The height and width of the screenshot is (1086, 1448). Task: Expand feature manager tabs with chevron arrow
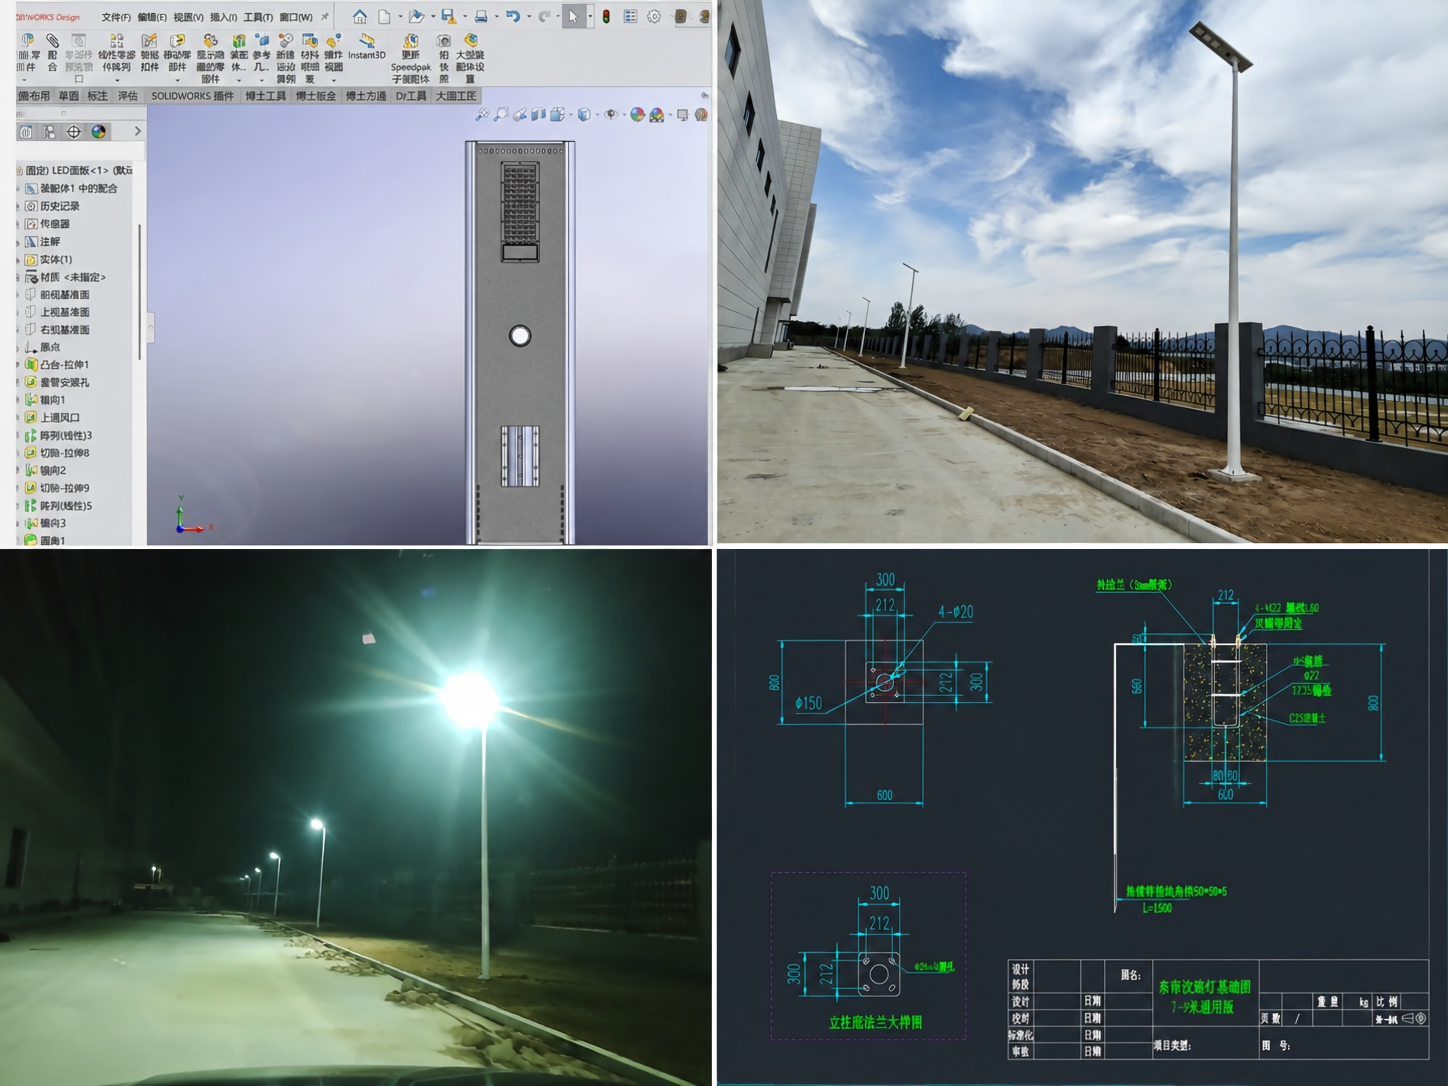pyautogui.click(x=137, y=132)
